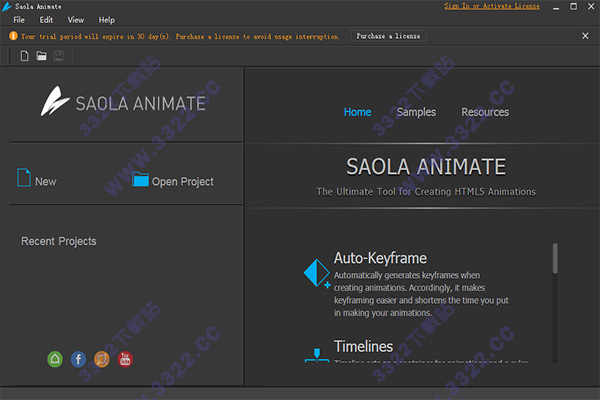Open the Help menu

(106, 20)
